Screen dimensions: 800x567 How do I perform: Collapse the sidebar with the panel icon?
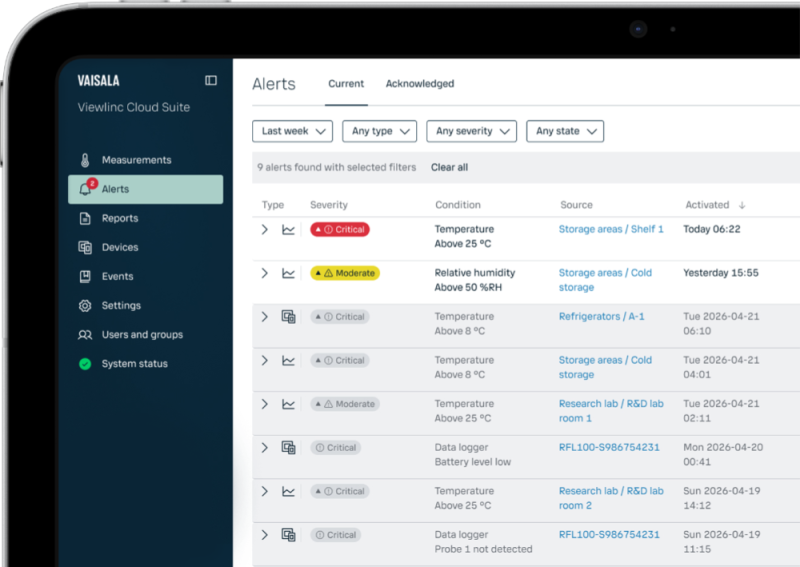[211, 80]
